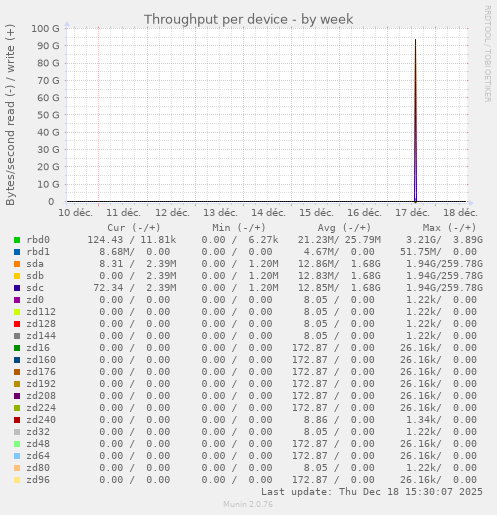
Task: Click the rbd0 current write value '11.81k'
Action: tap(158, 240)
